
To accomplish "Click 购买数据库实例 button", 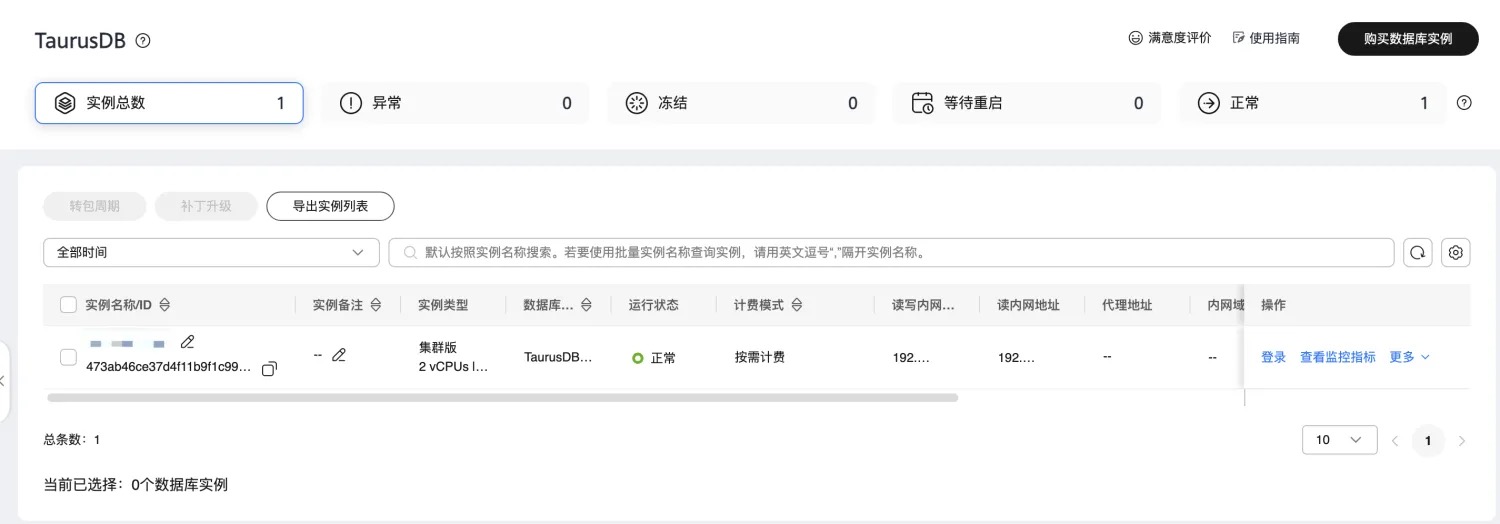I will click(1408, 39).
